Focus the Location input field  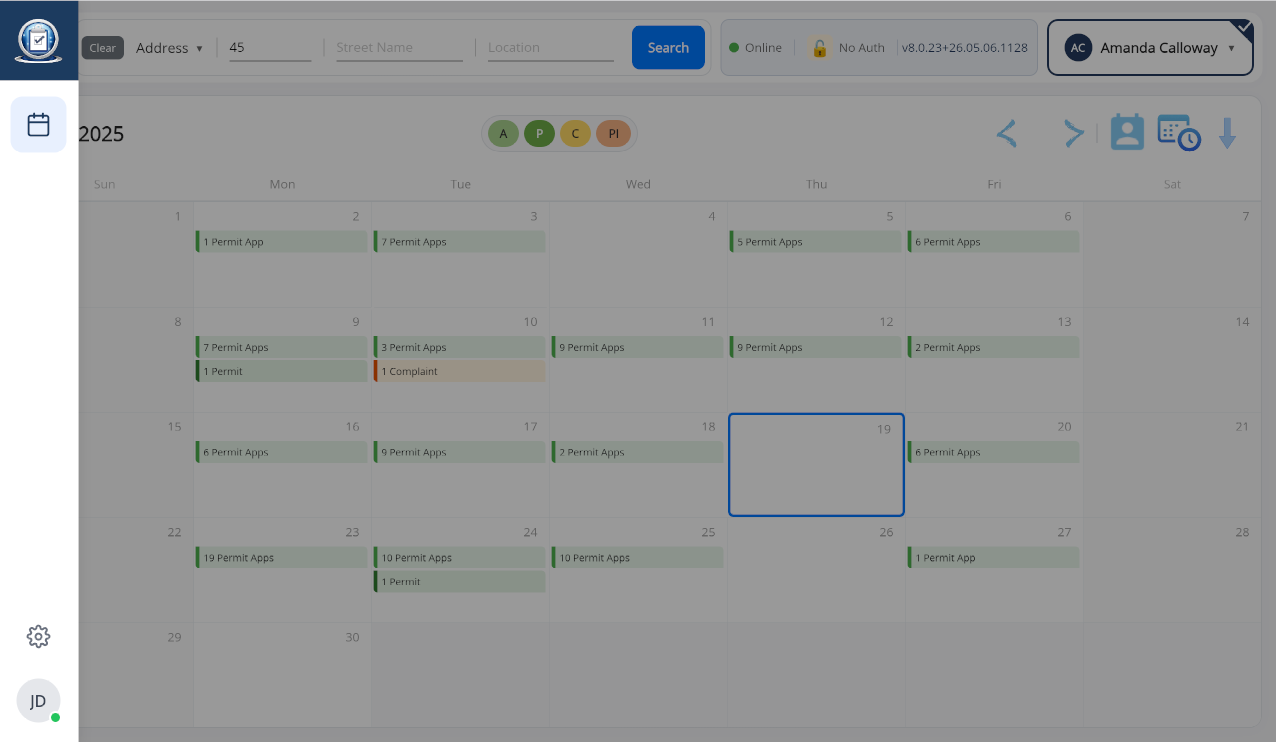coord(551,48)
